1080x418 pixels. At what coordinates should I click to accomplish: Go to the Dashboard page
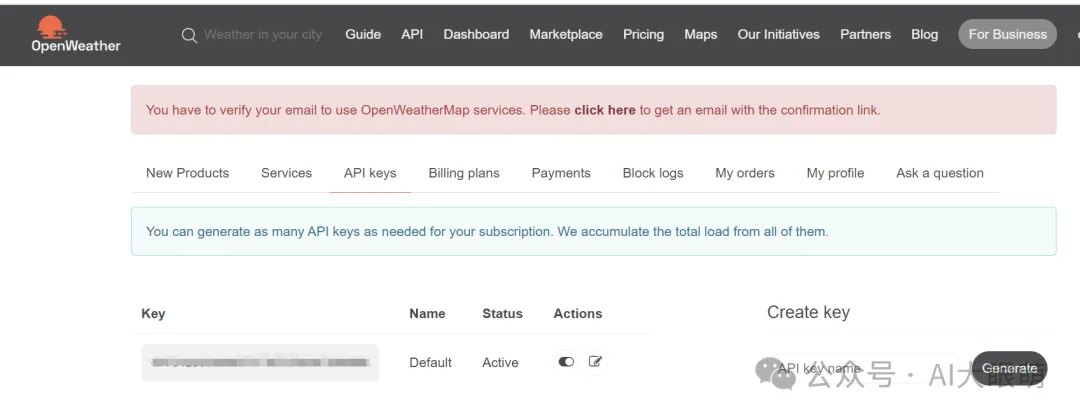[x=476, y=34]
